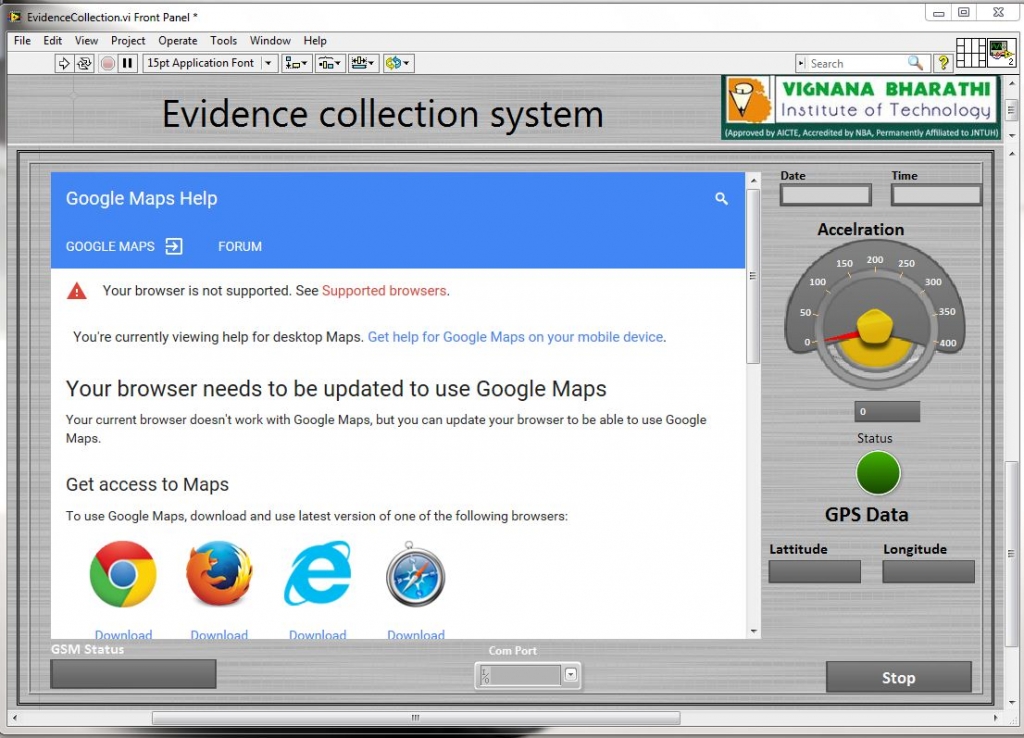Click the Pause button in toolbar
The width and height of the screenshot is (1024, 738).
coord(127,63)
